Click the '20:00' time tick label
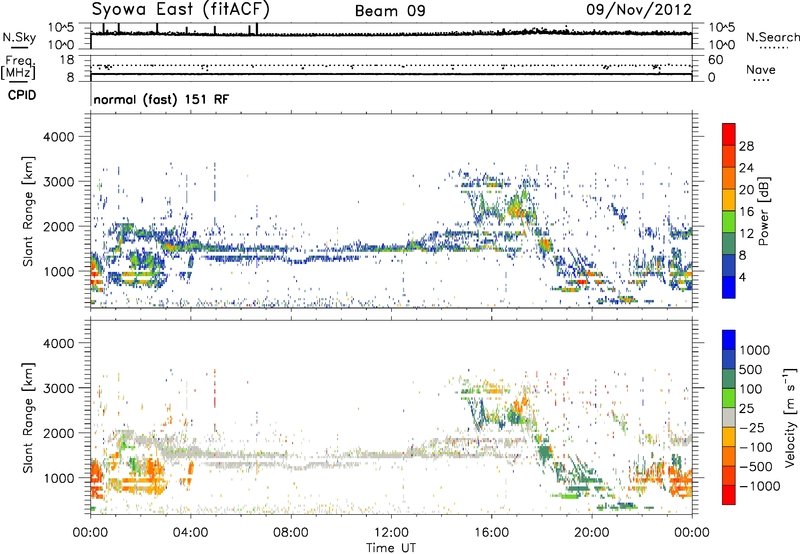This screenshot has width=800, height=554. pos(592,533)
